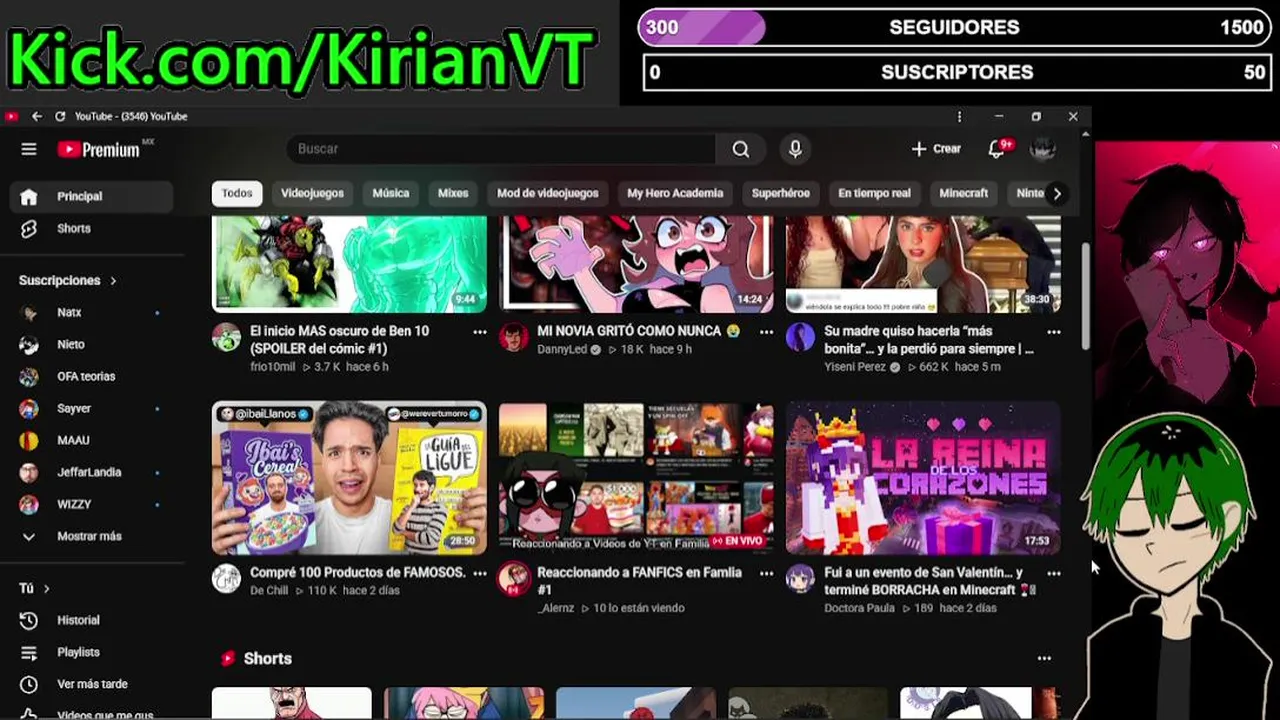Expand the Tú section
The height and width of the screenshot is (720, 1280).
coord(34,589)
